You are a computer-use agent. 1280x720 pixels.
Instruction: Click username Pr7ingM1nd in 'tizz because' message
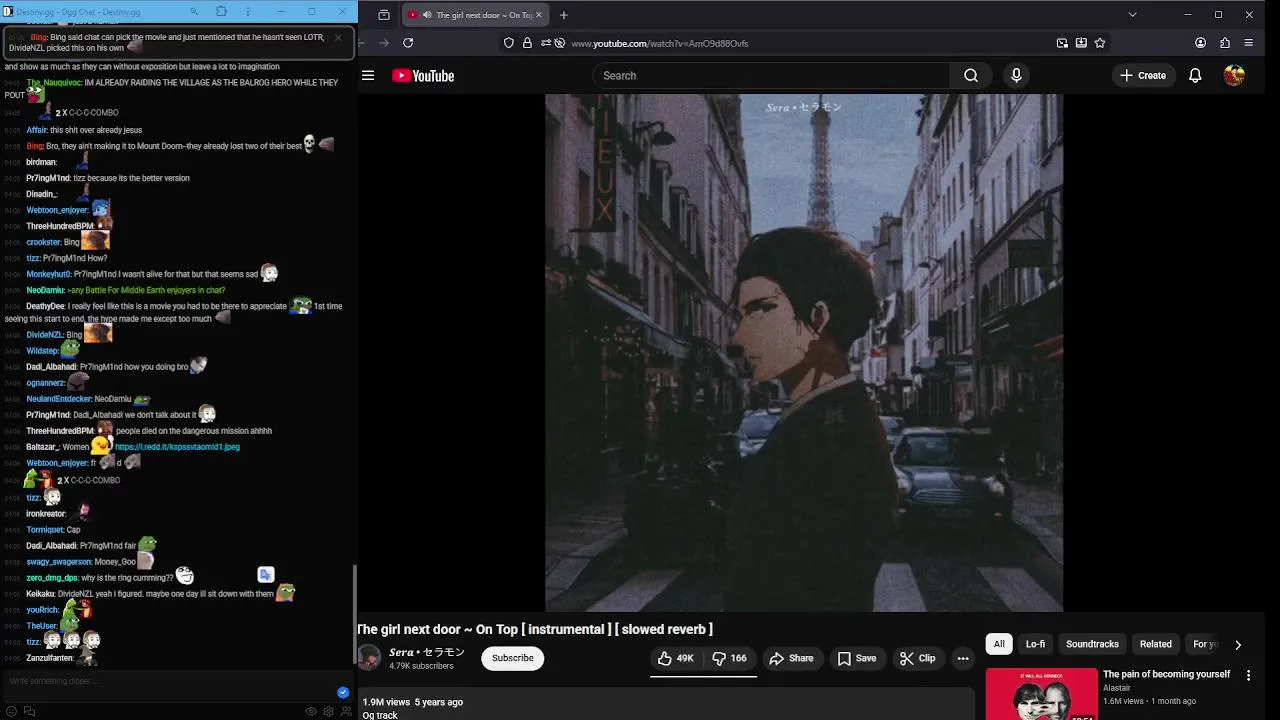pyautogui.click(x=48, y=178)
